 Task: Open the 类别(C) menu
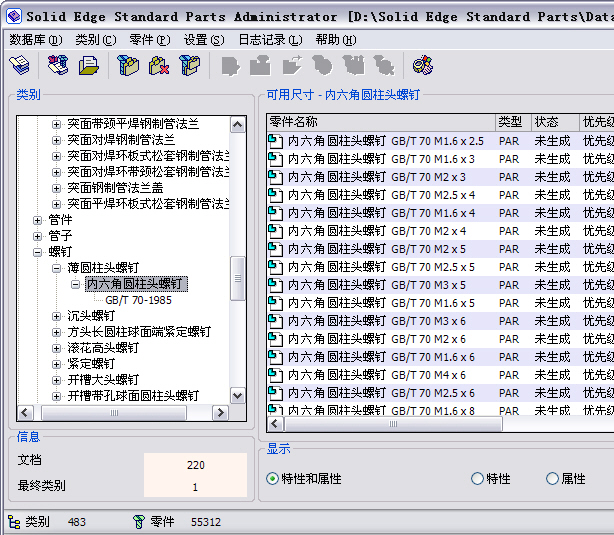point(96,40)
